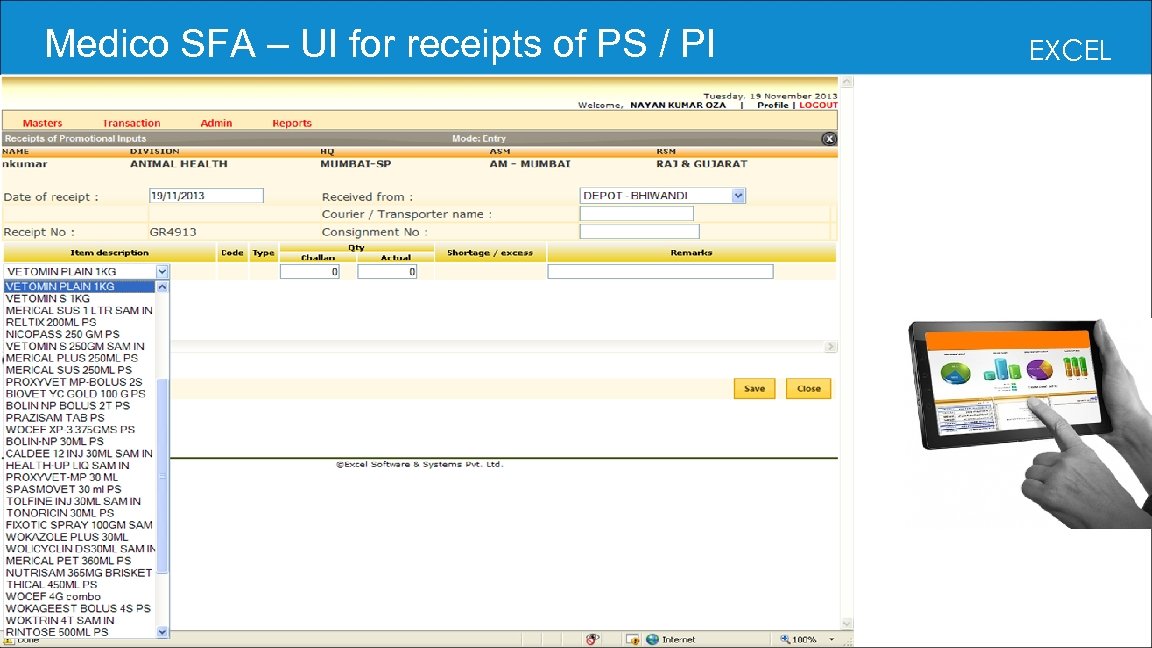Click the Consignment No input box
Screen dimensions: 1152x648
tap(638, 230)
